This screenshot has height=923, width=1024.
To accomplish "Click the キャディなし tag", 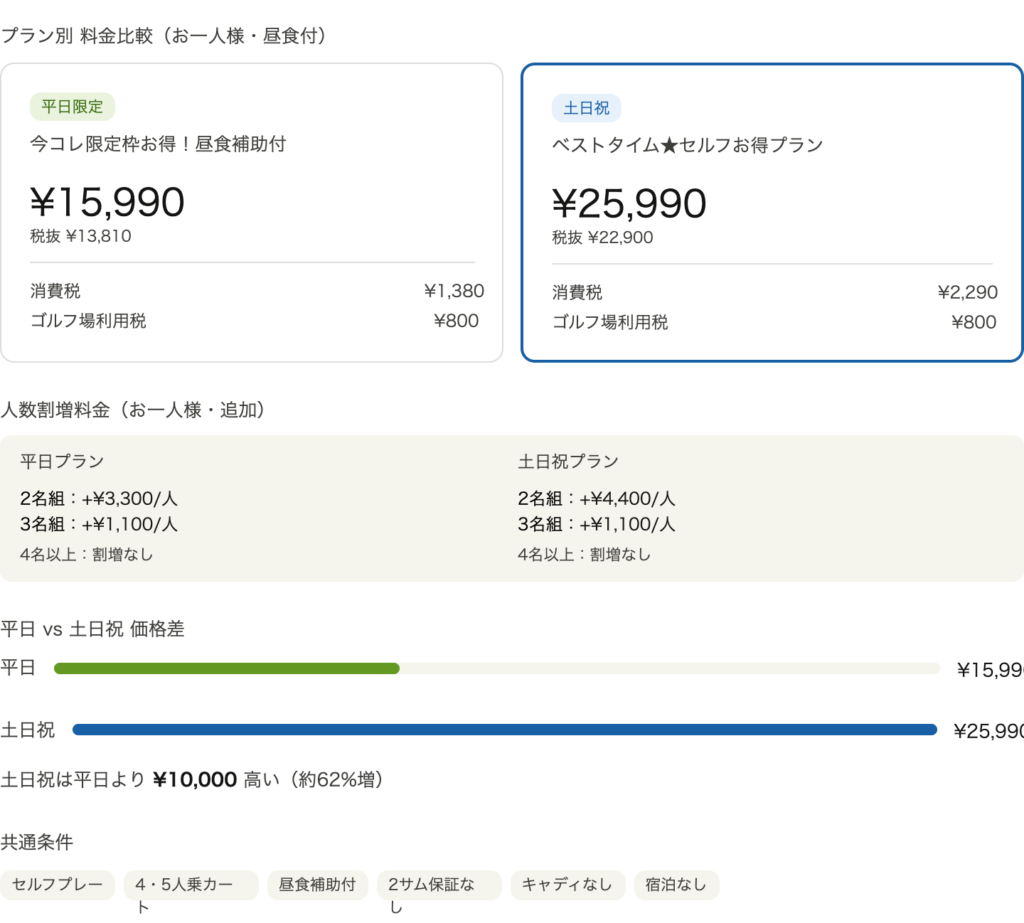I will coord(570,884).
